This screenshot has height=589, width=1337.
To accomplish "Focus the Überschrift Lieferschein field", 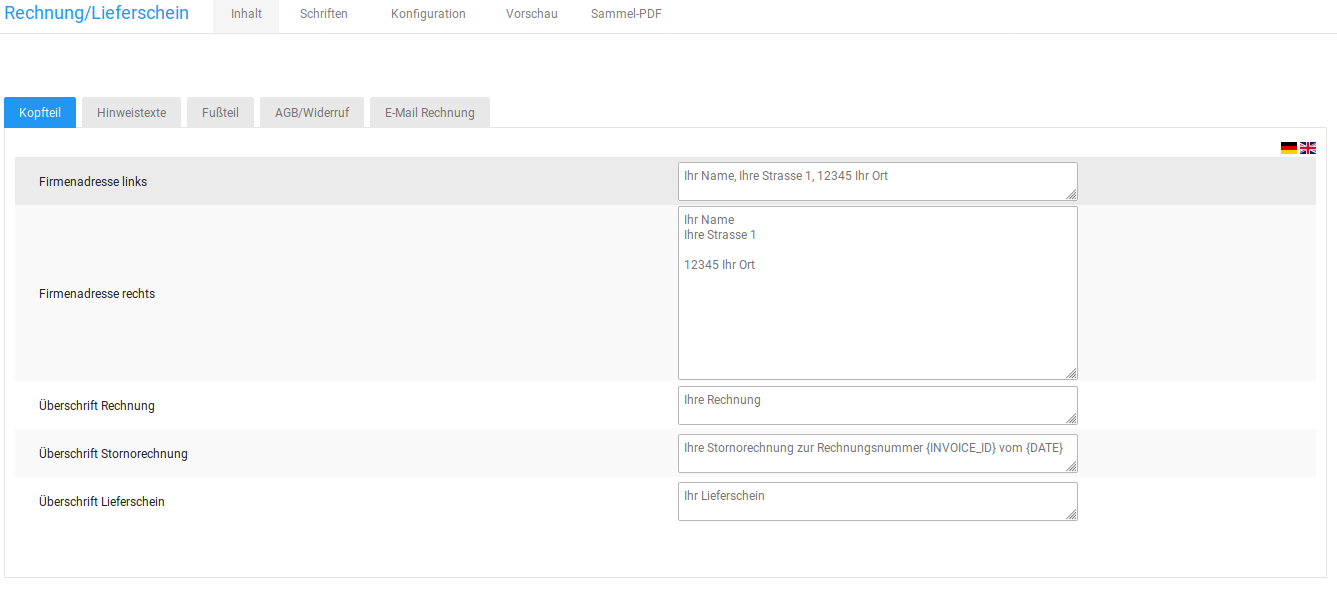I will [876, 501].
